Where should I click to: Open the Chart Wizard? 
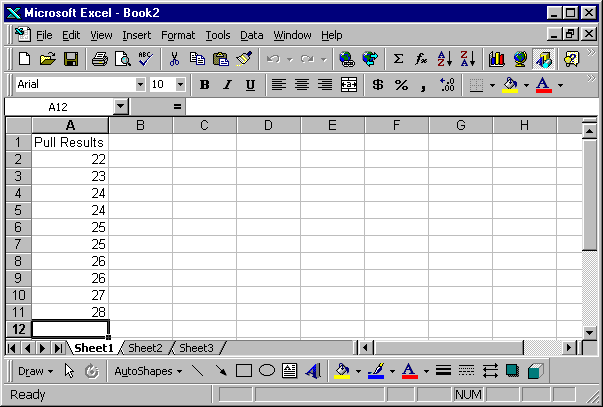click(x=496, y=59)
